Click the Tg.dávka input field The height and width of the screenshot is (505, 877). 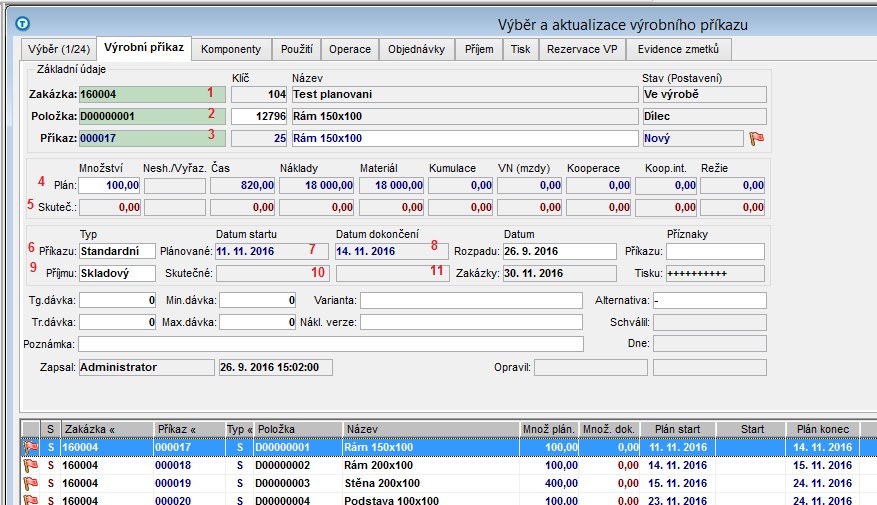117,300
